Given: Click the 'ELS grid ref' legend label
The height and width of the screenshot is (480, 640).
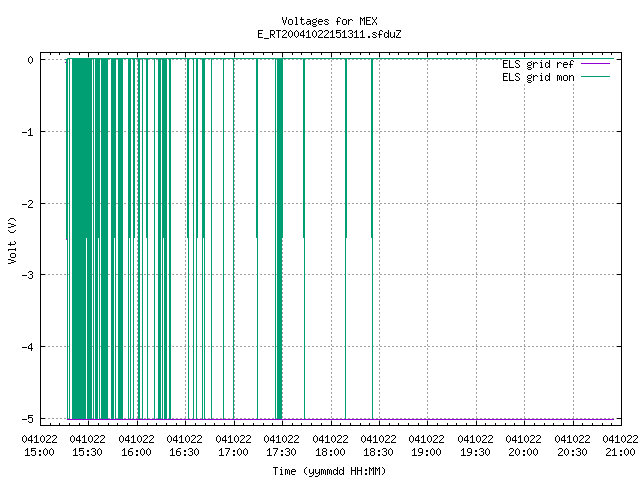Looking at the screenshot, I should pyautogui.click(x=538, y=64).
